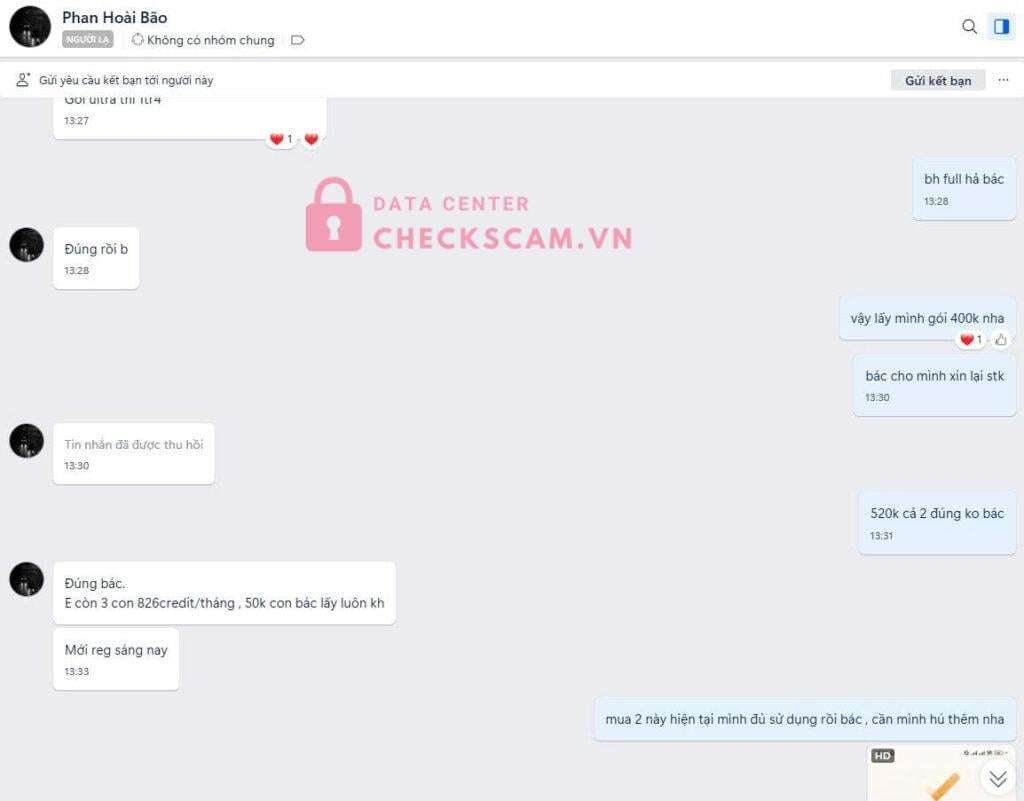
Task: Open the HD image thumbnail at the bottom
Action: 942,773
